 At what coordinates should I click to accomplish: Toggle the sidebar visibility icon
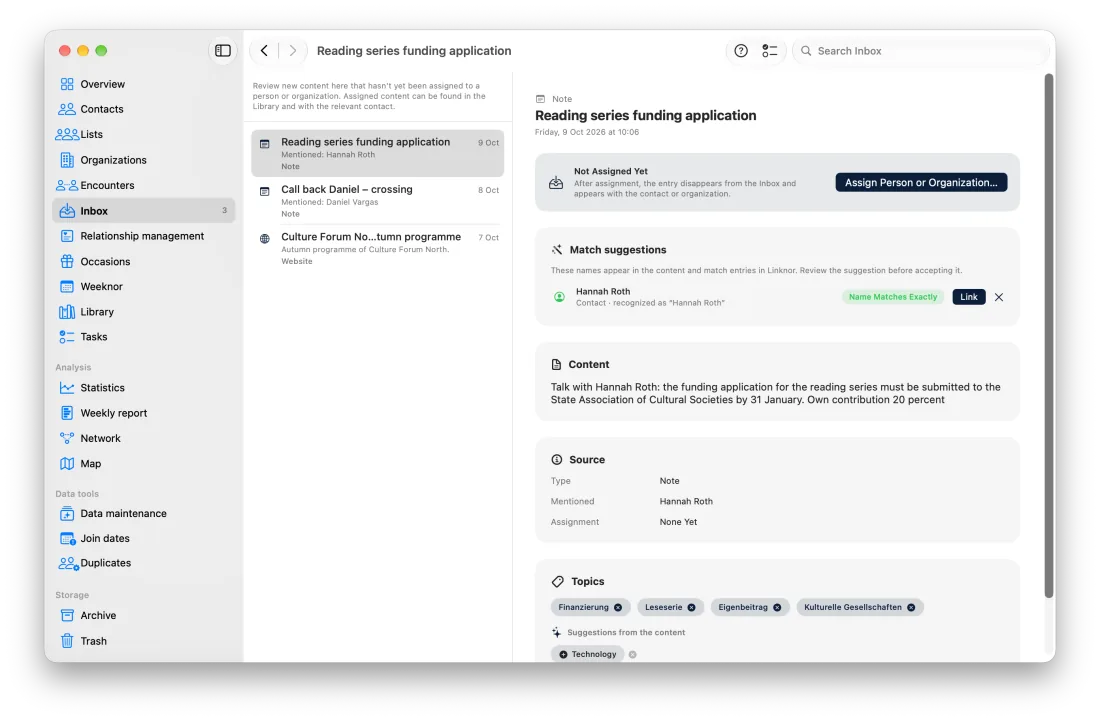click(x=222, y=50)
